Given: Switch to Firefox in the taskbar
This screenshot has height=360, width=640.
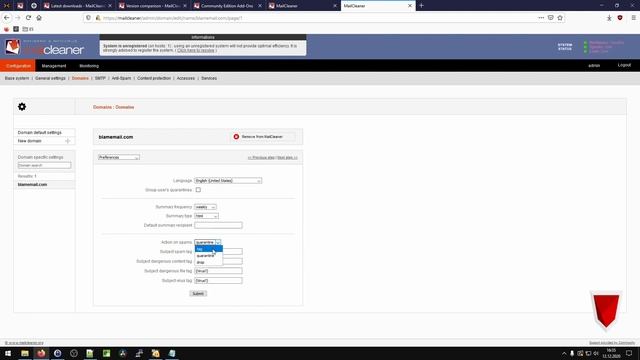Looking at the screenshot, I should [x=41, y=353].
